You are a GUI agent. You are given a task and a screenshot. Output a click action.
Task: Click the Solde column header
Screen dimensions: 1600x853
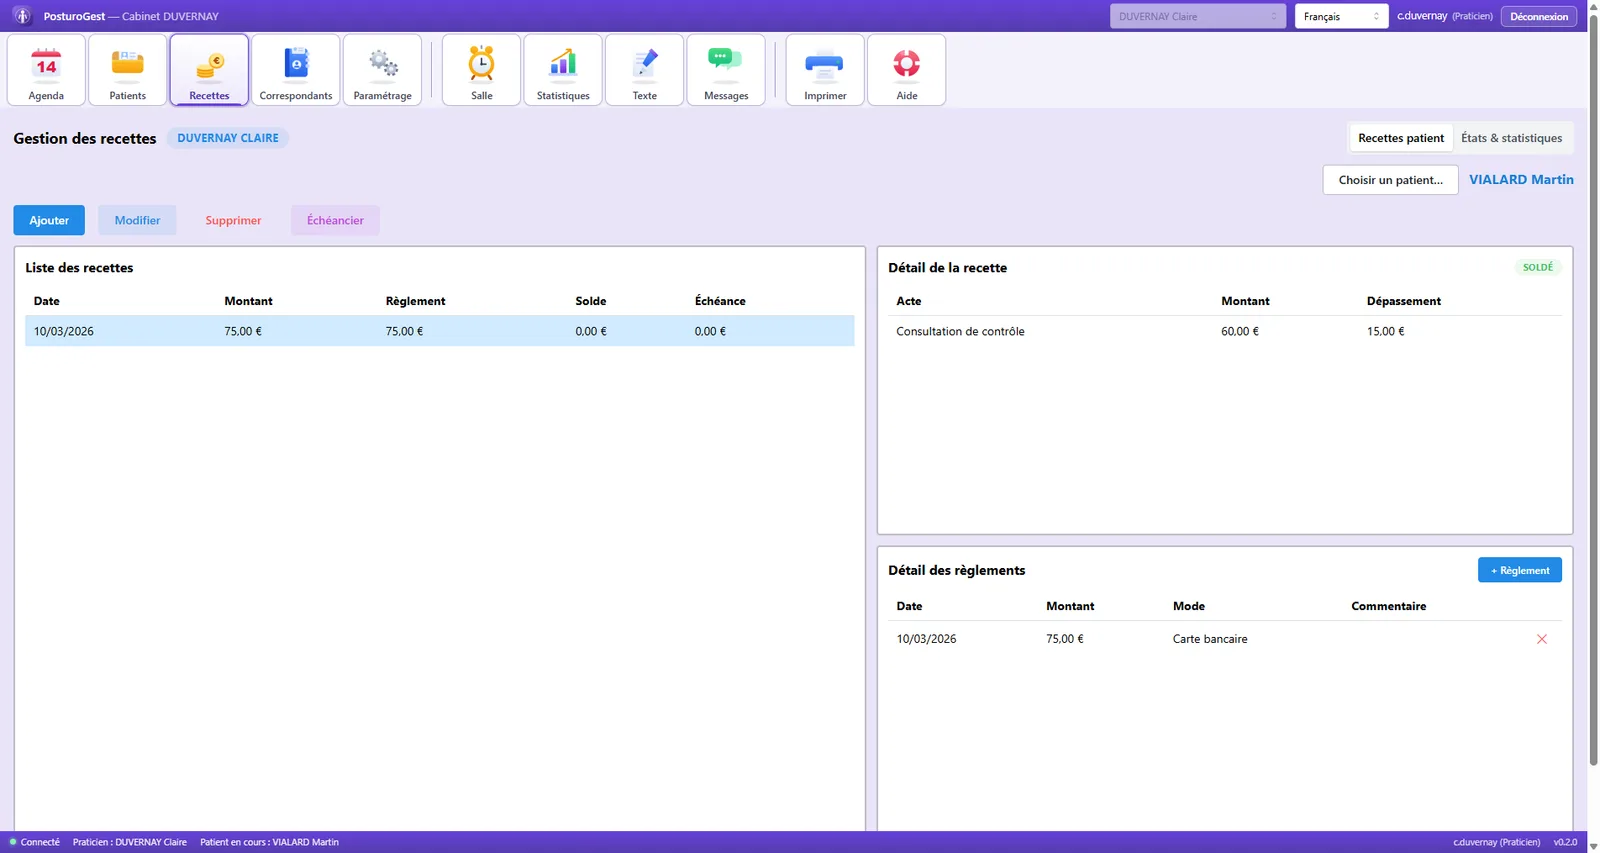tap(591, 301)
